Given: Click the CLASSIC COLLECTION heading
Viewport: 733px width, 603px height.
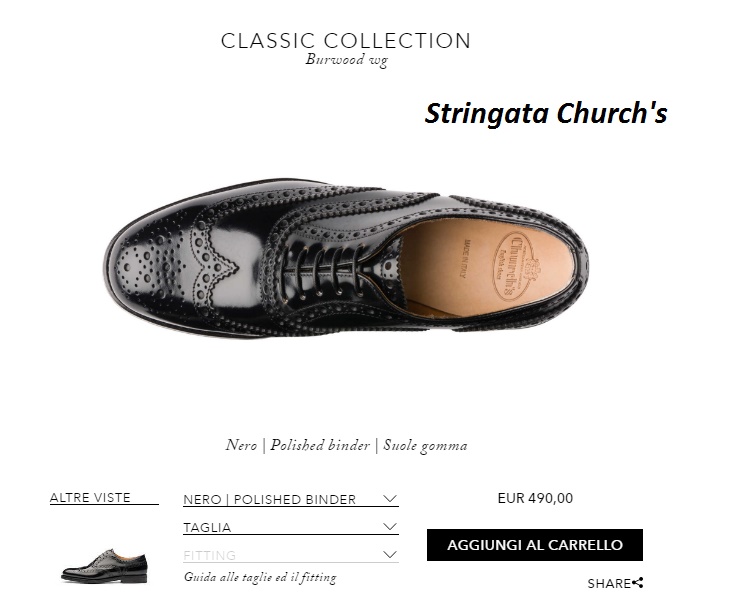Looking at the screenshot, I should [346, 41].
